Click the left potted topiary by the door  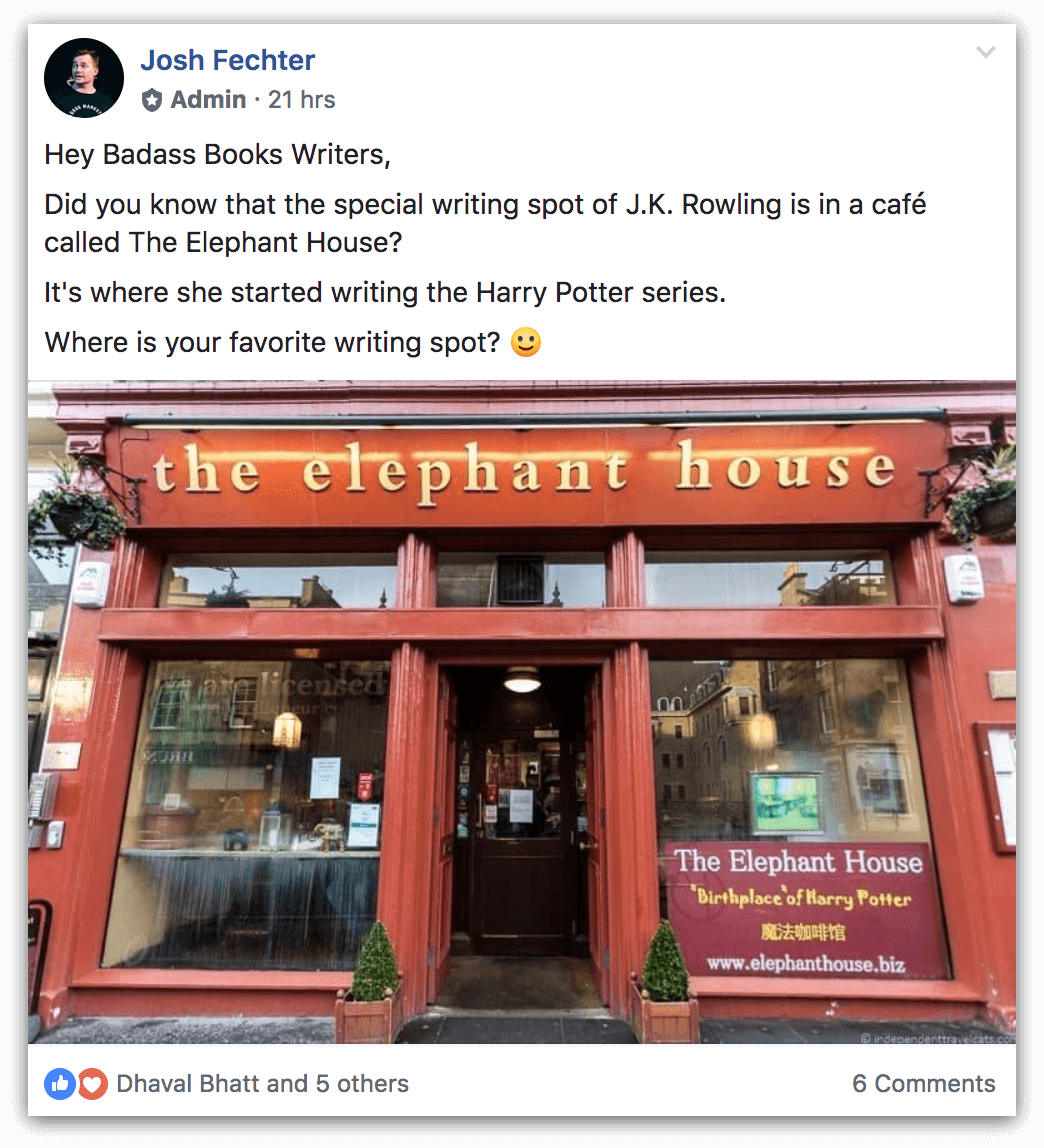tap(373, 981)
